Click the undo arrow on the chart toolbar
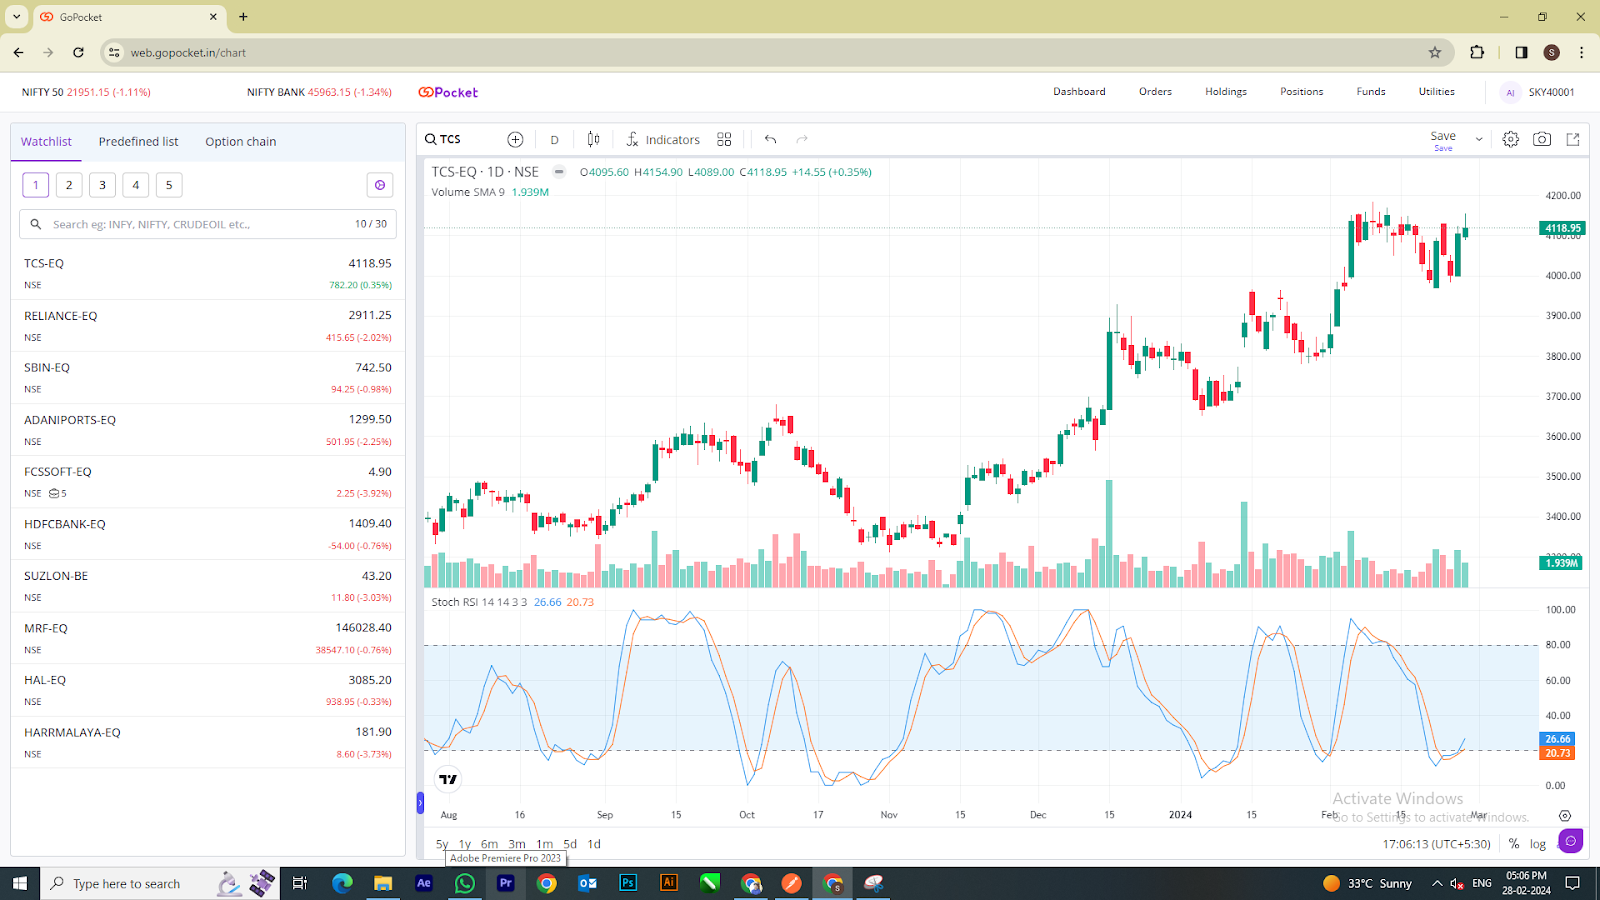 (x=769, y=139)
